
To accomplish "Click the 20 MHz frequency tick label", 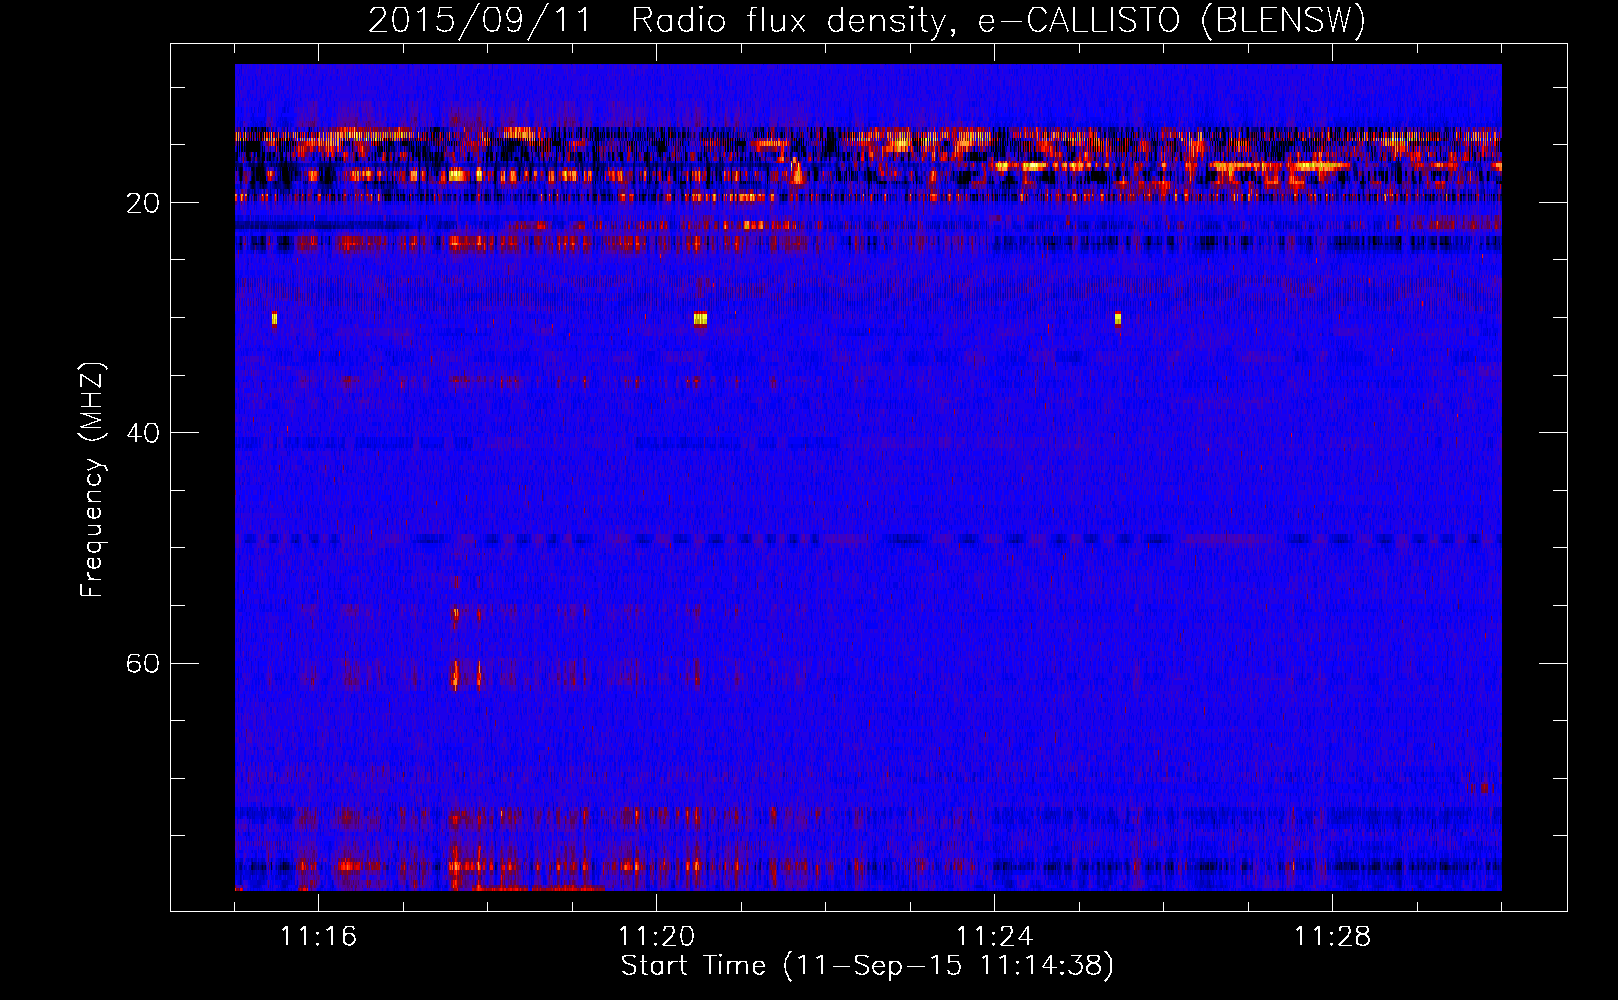I will click(x=143, y=203).
